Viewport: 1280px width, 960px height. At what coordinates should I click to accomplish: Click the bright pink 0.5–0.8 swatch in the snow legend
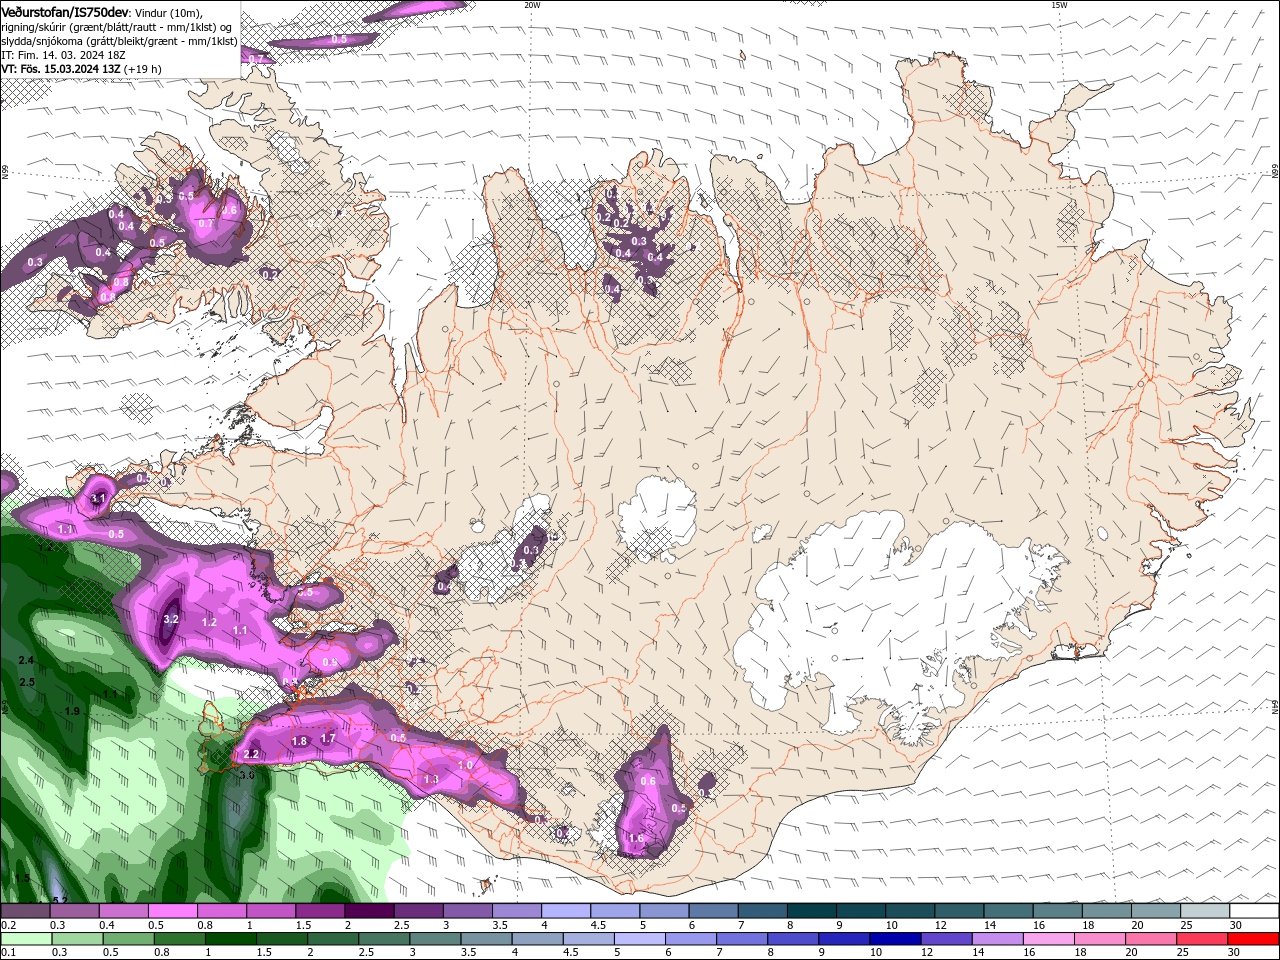coord(172,911)
